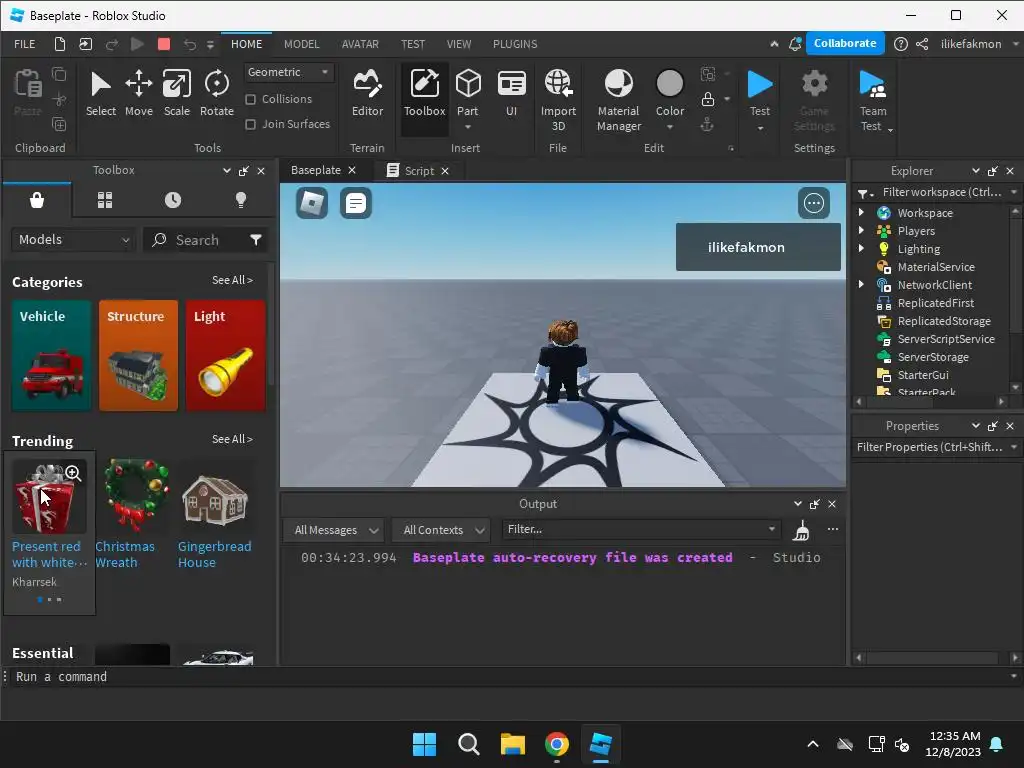Click the Roblox menu icon in viewport
The height and width of the screenshot is (768, 1024).
312,203
